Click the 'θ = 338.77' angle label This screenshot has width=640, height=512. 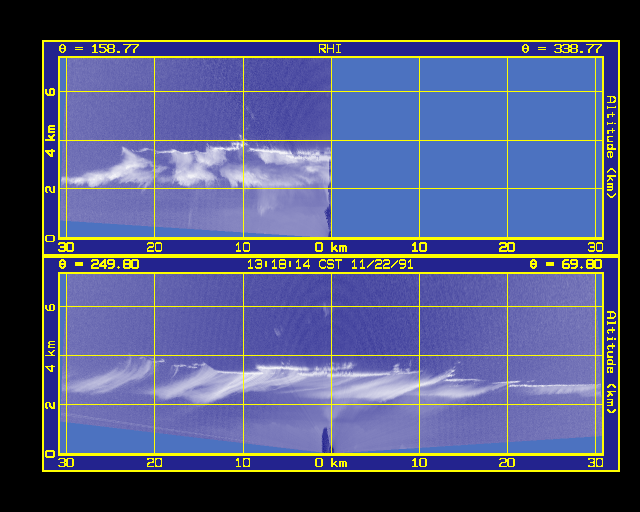click(x=562, y=49)
